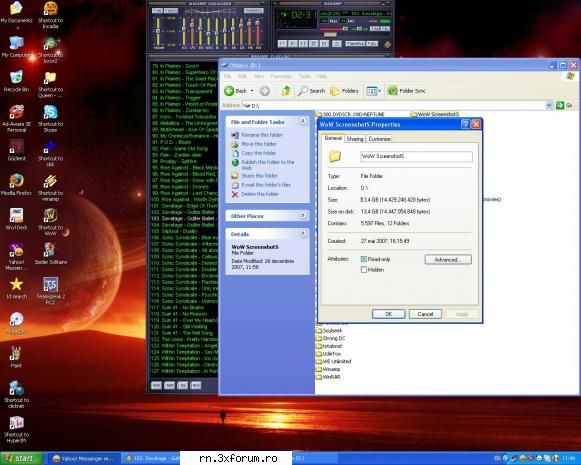Click the Delete this folder red X

click(235, 194)
